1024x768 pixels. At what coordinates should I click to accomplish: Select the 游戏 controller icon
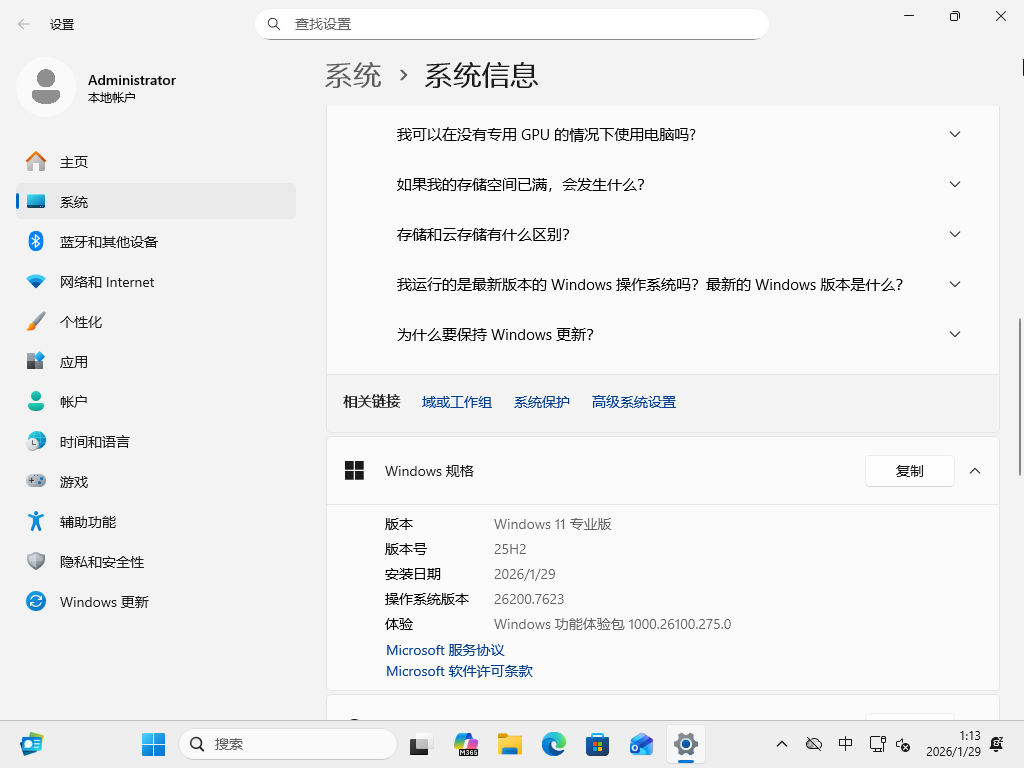(x=36, y=481)
